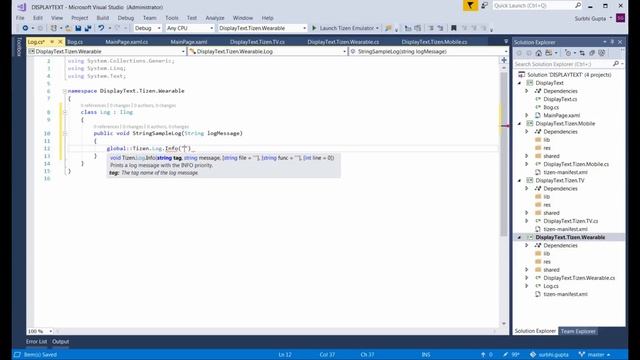Collapse the DisplayText.Tizen.TV project node

click(520, 180)
